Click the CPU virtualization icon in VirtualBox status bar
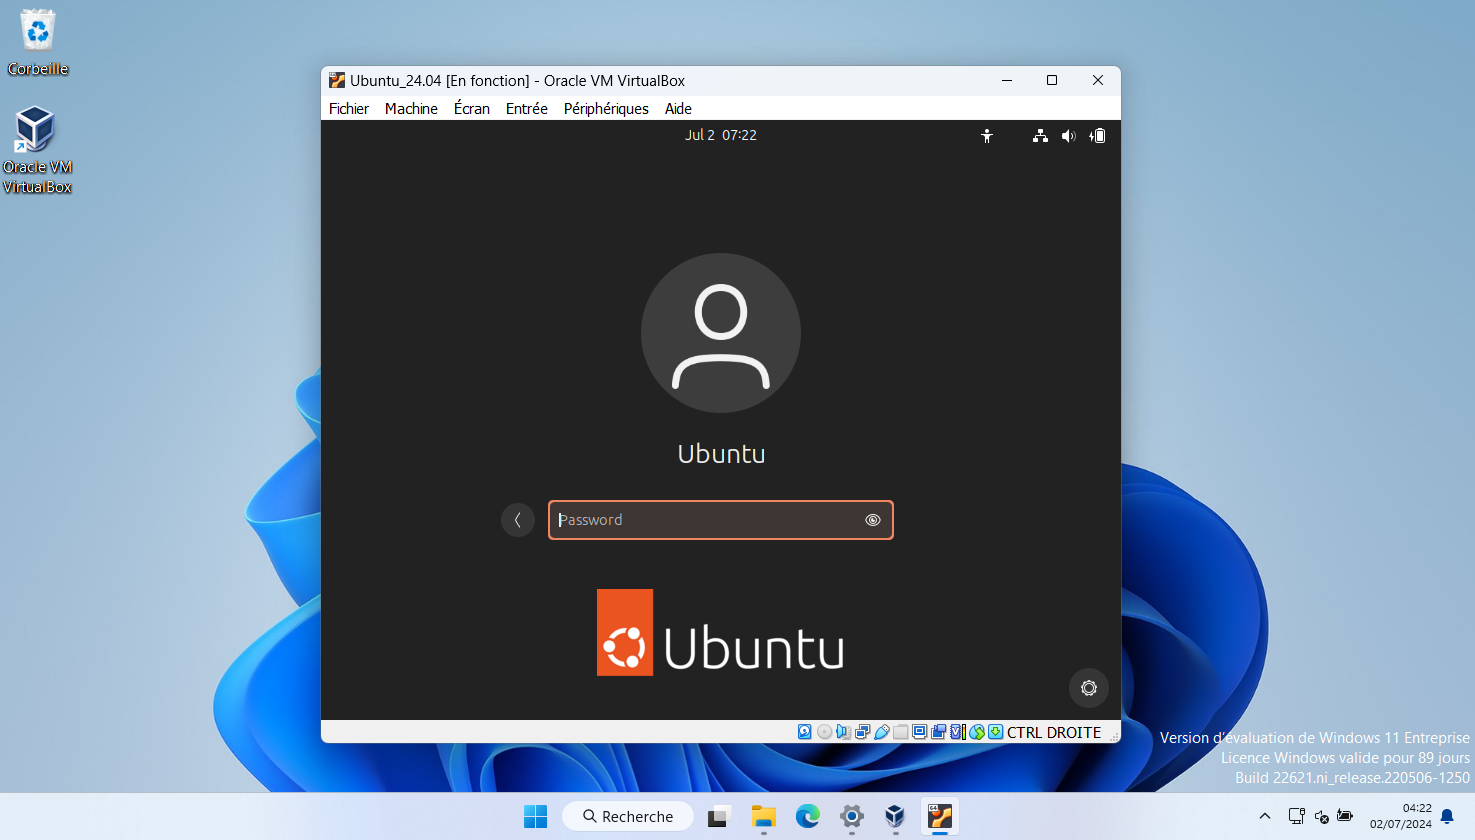This screenshot has height=840, width=1475. [x=957, y=732]
